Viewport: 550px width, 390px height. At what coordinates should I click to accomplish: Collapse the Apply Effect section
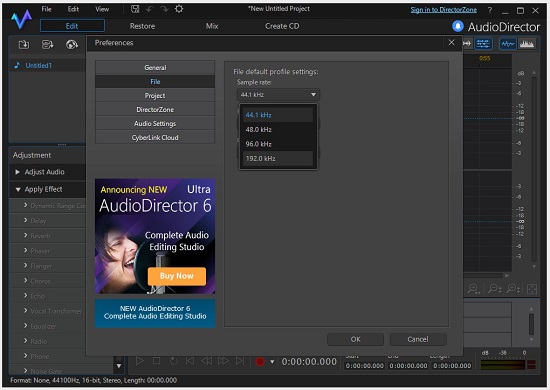[x=18, y=189]
